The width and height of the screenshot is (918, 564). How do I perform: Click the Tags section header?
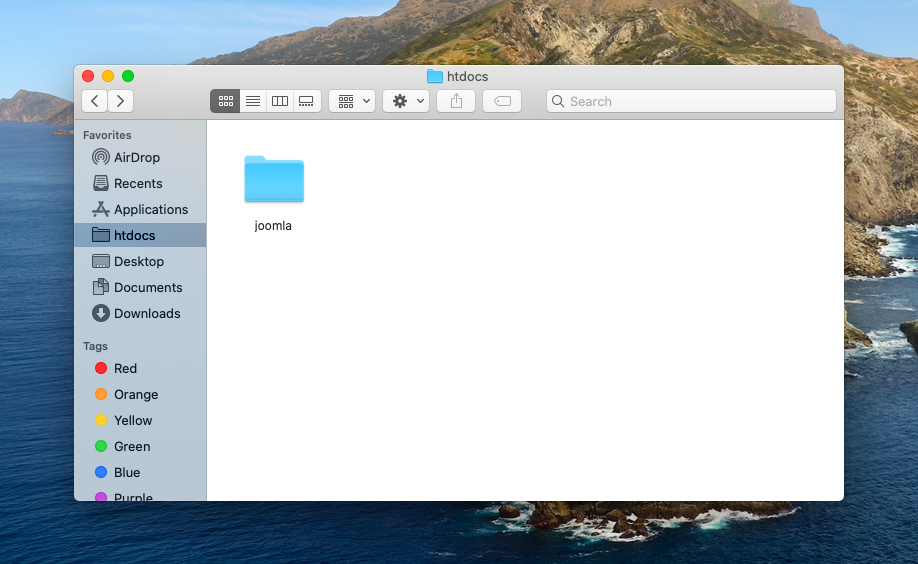click(x=95, y=346)
